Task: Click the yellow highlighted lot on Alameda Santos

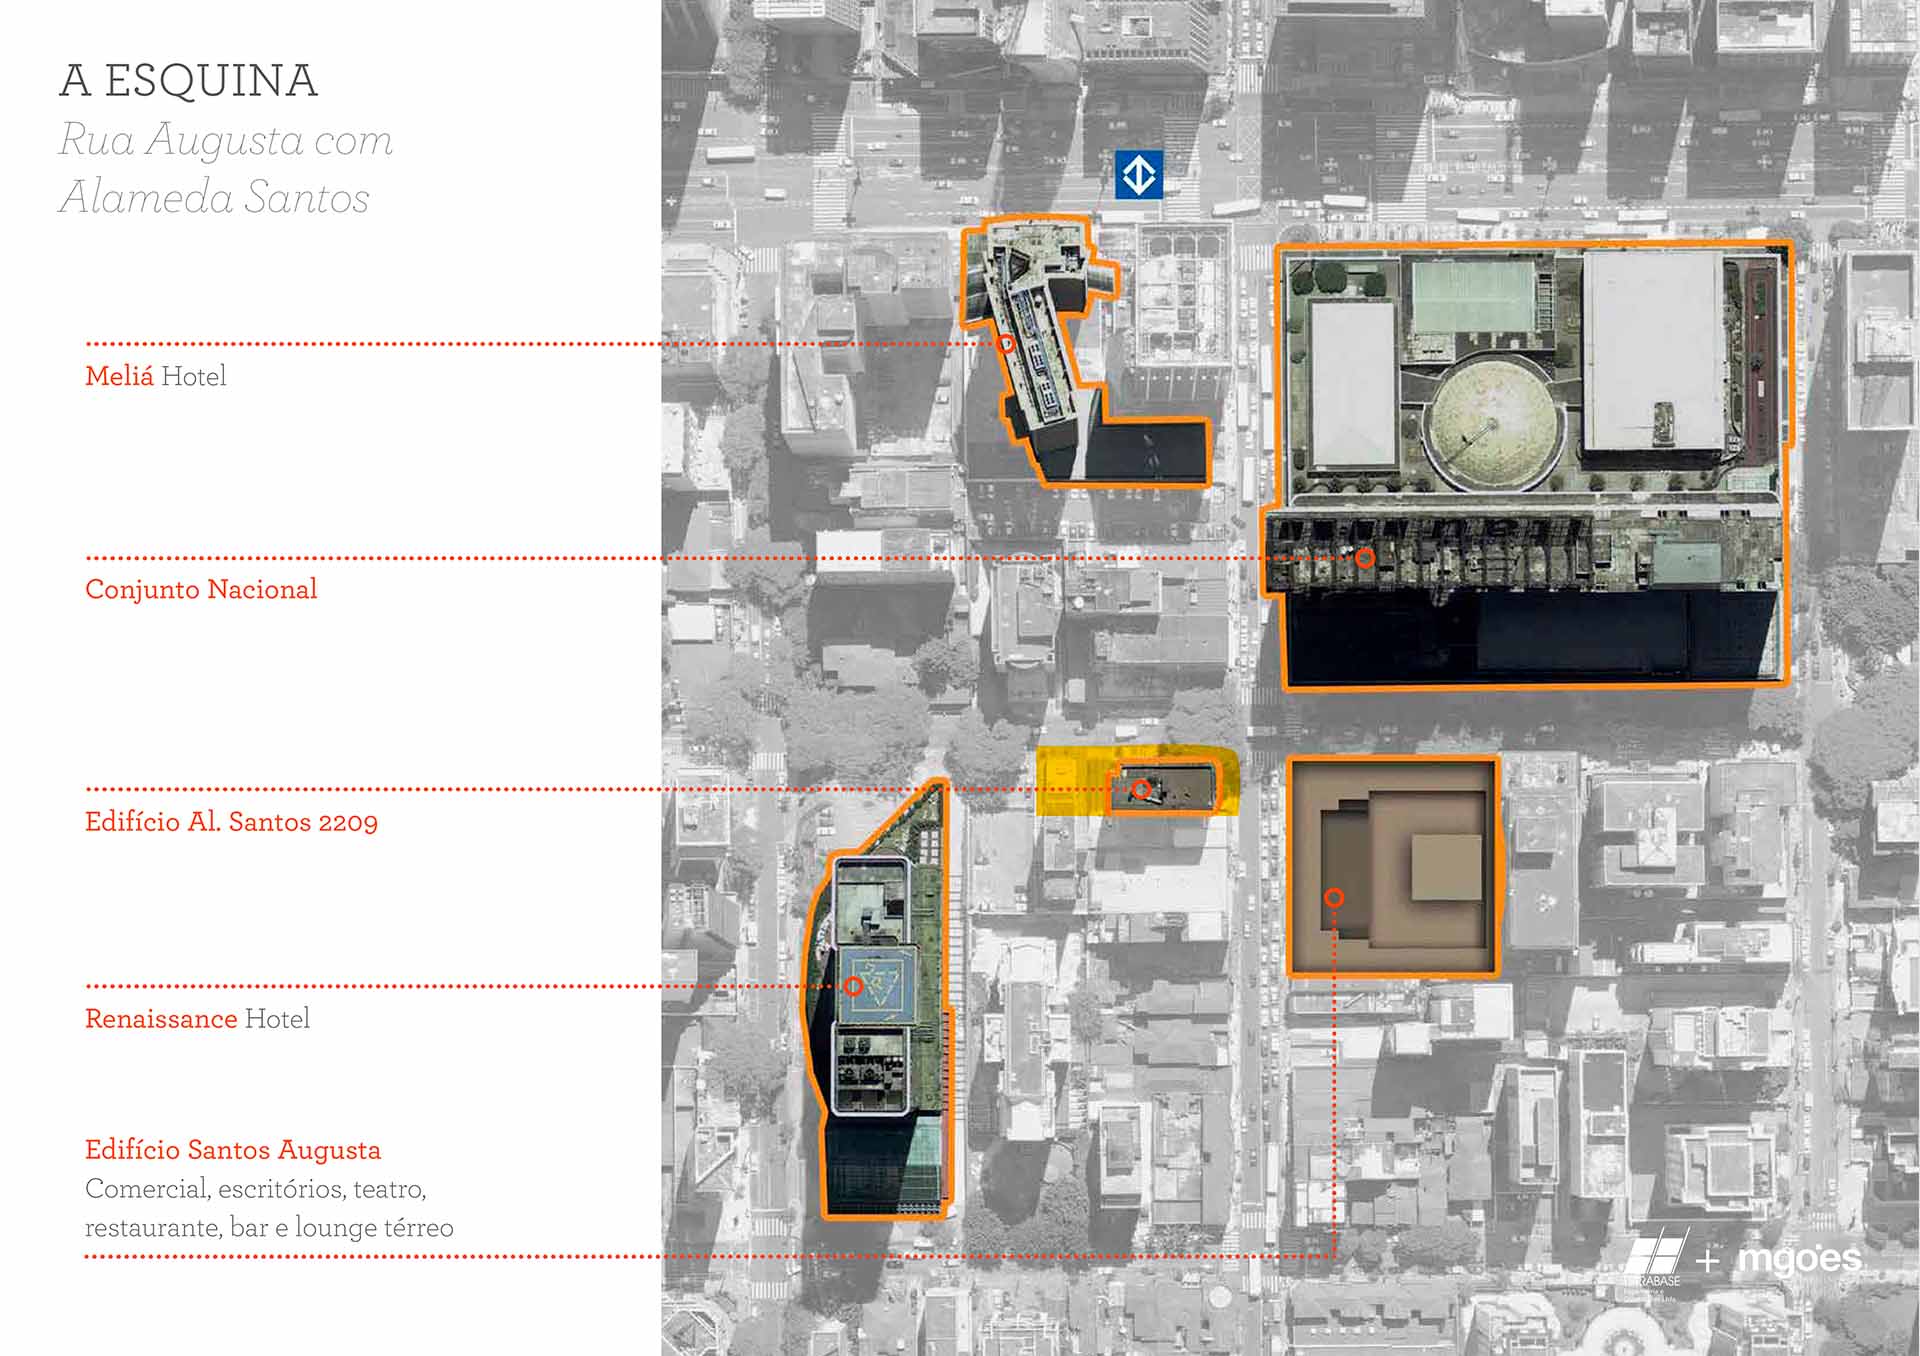Action: 1137,781
